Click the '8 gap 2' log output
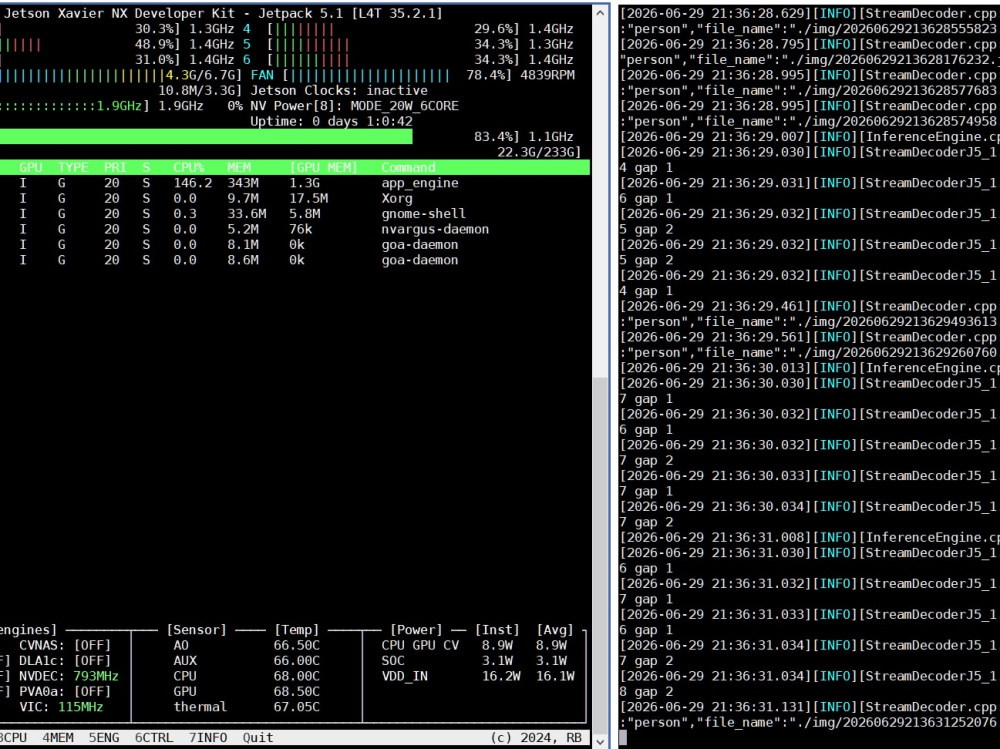The width and height of the screenshot is (1000, 749). 646,692
